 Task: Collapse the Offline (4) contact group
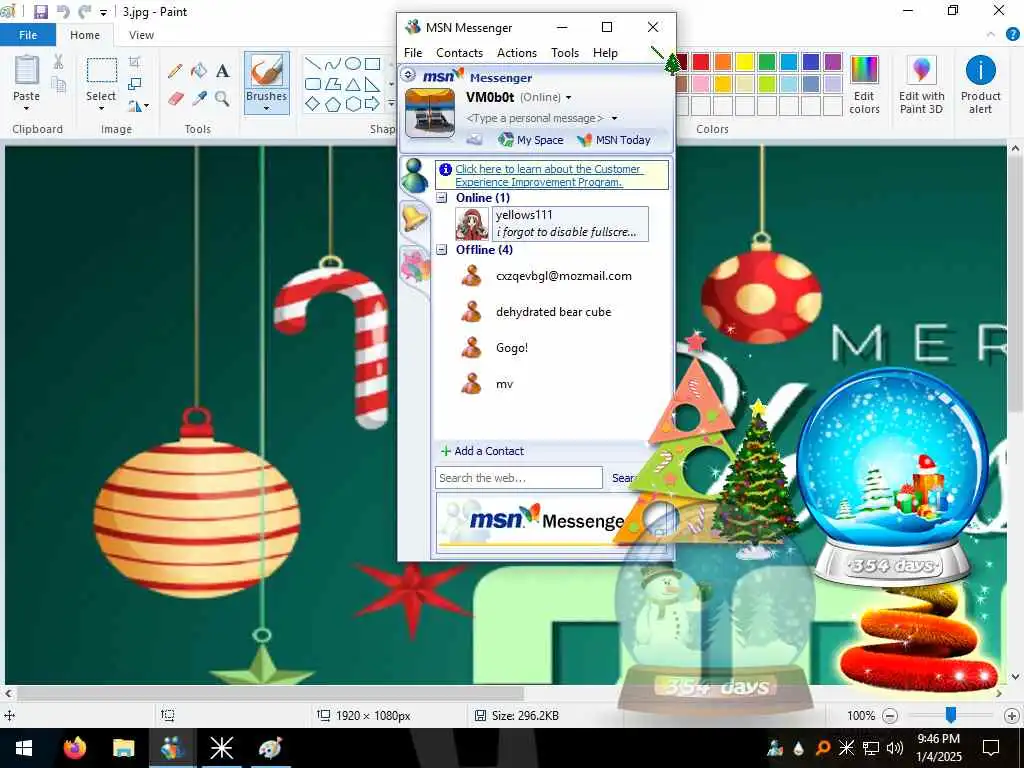tap(442, 249)
